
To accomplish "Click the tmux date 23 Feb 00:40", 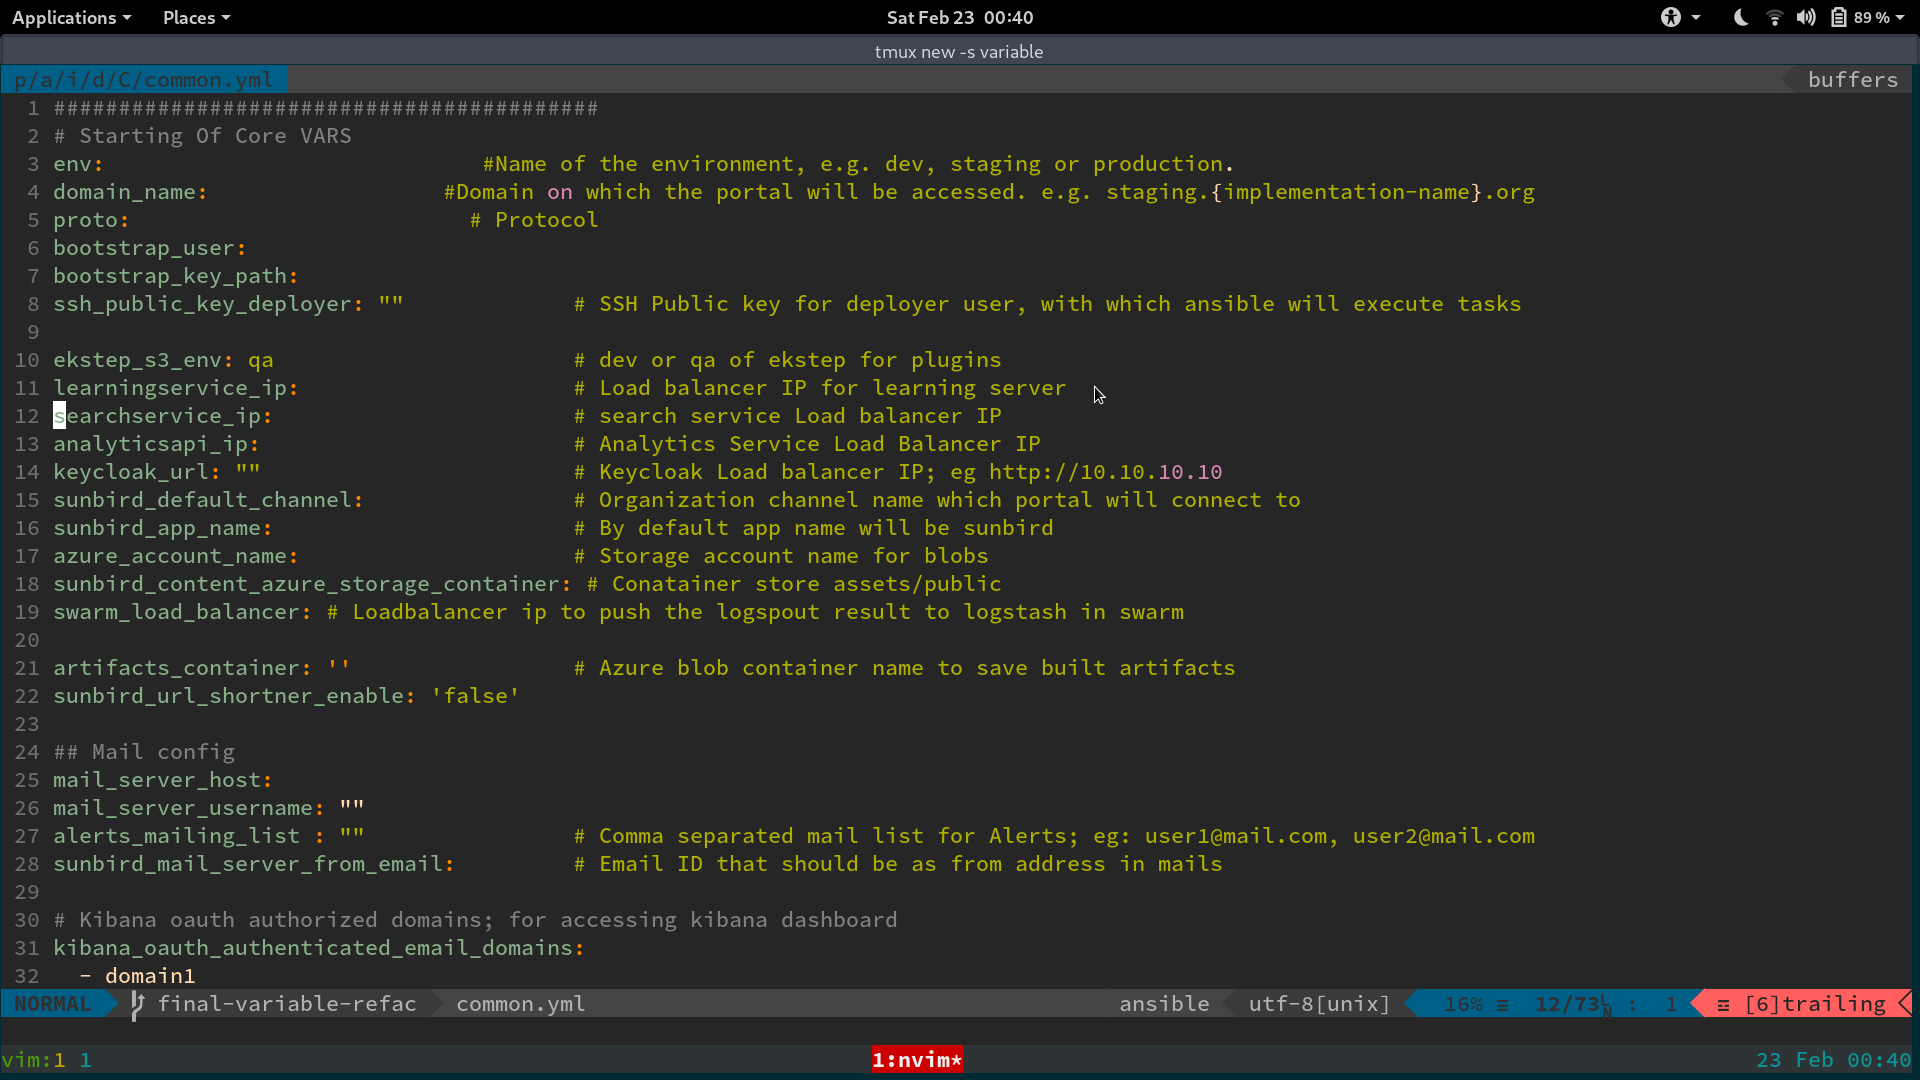I will pyautogui.click(x=1834, y=1059).
